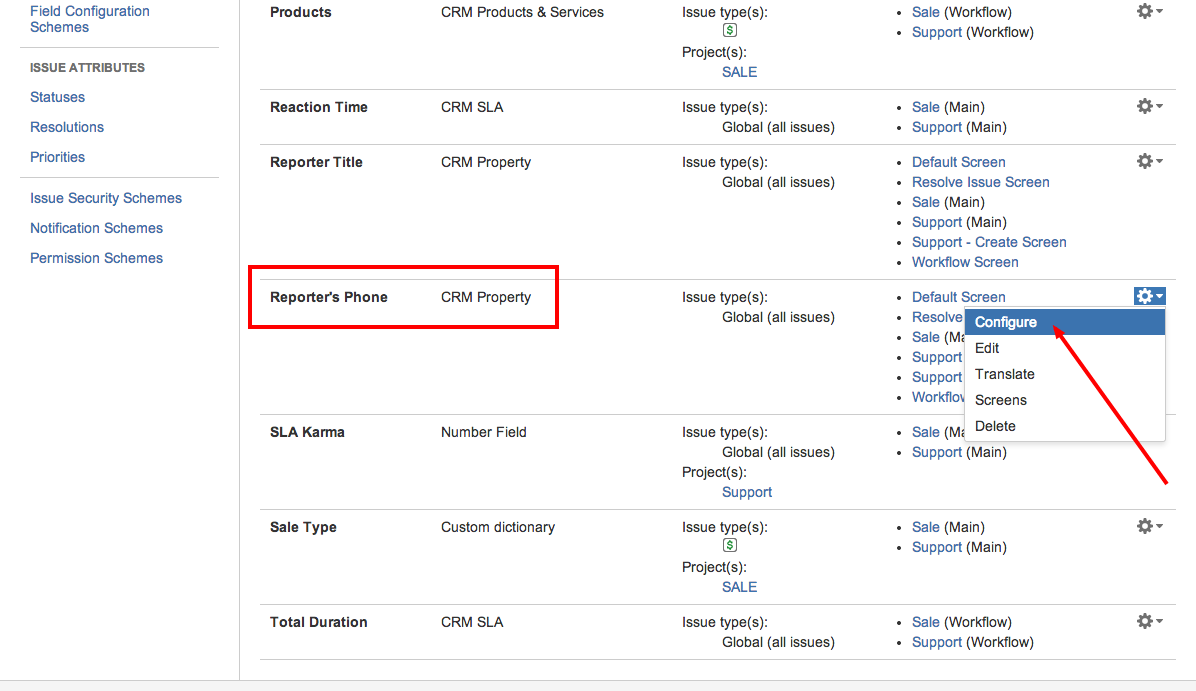Open gear menu for Reaction Time field
This screenshot has height=691, width=1196.
click(1149, 106)
